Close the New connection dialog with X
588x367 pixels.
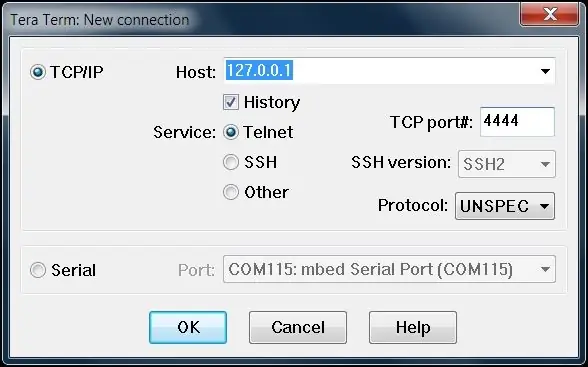[x=550, y=15]
